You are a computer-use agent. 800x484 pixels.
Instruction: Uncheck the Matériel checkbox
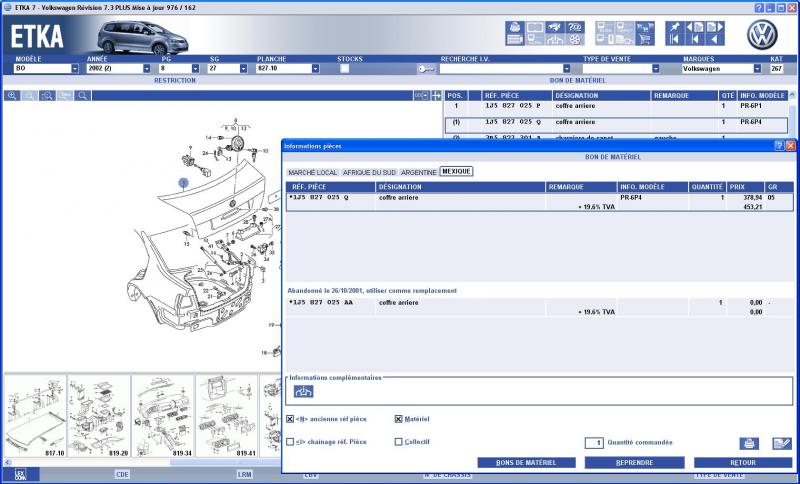click(x=398, y=419)
